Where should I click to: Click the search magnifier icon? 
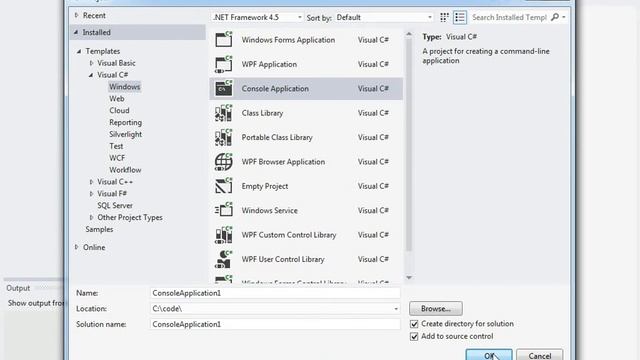coord(555,17)
